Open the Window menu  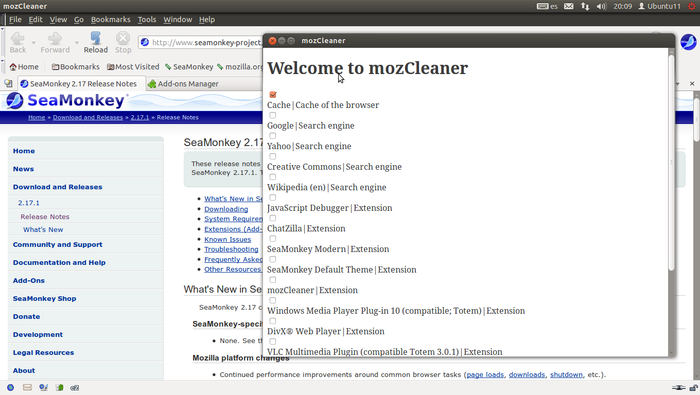click(x=177, y=20)
